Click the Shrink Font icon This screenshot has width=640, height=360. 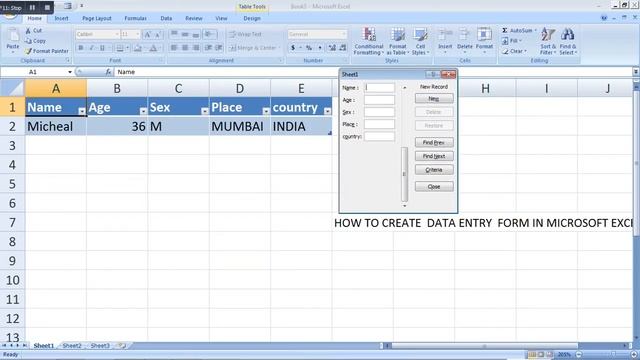[158, 34]
